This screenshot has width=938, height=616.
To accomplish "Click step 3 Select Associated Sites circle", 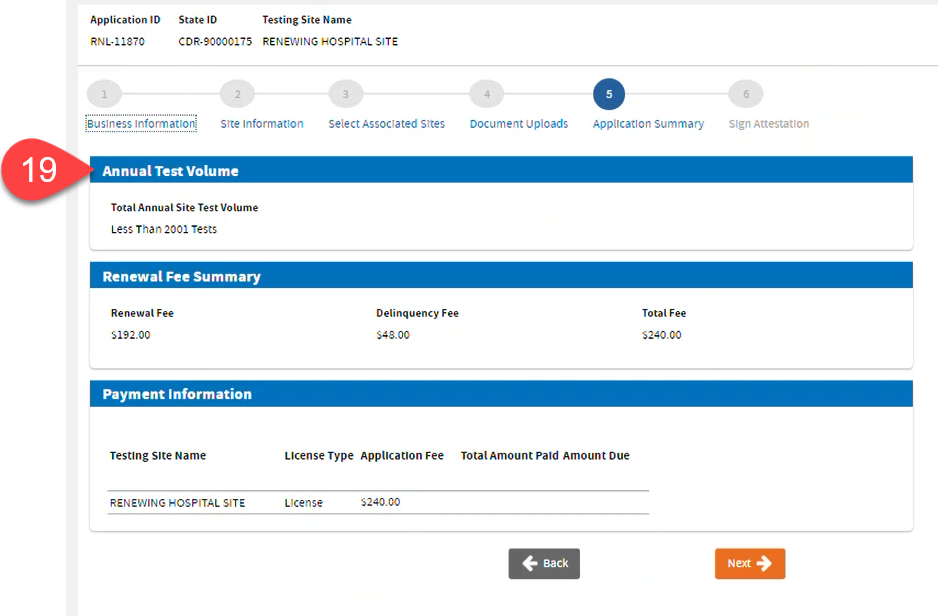I will [345, 93].
